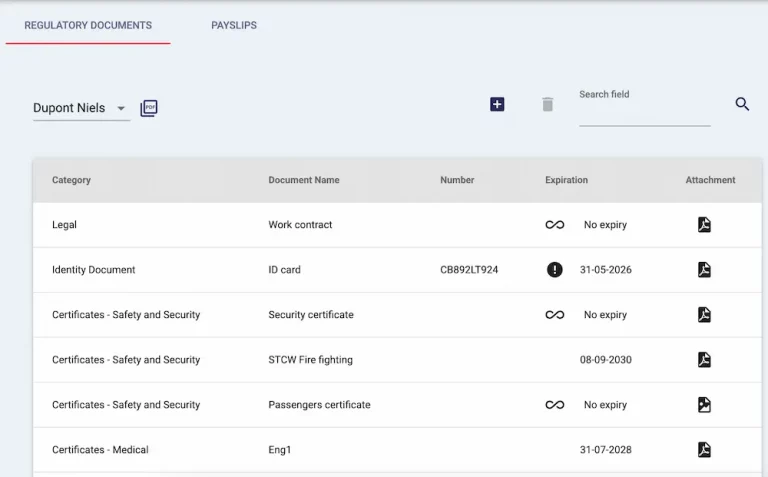Select the Legal category cell

64,225
